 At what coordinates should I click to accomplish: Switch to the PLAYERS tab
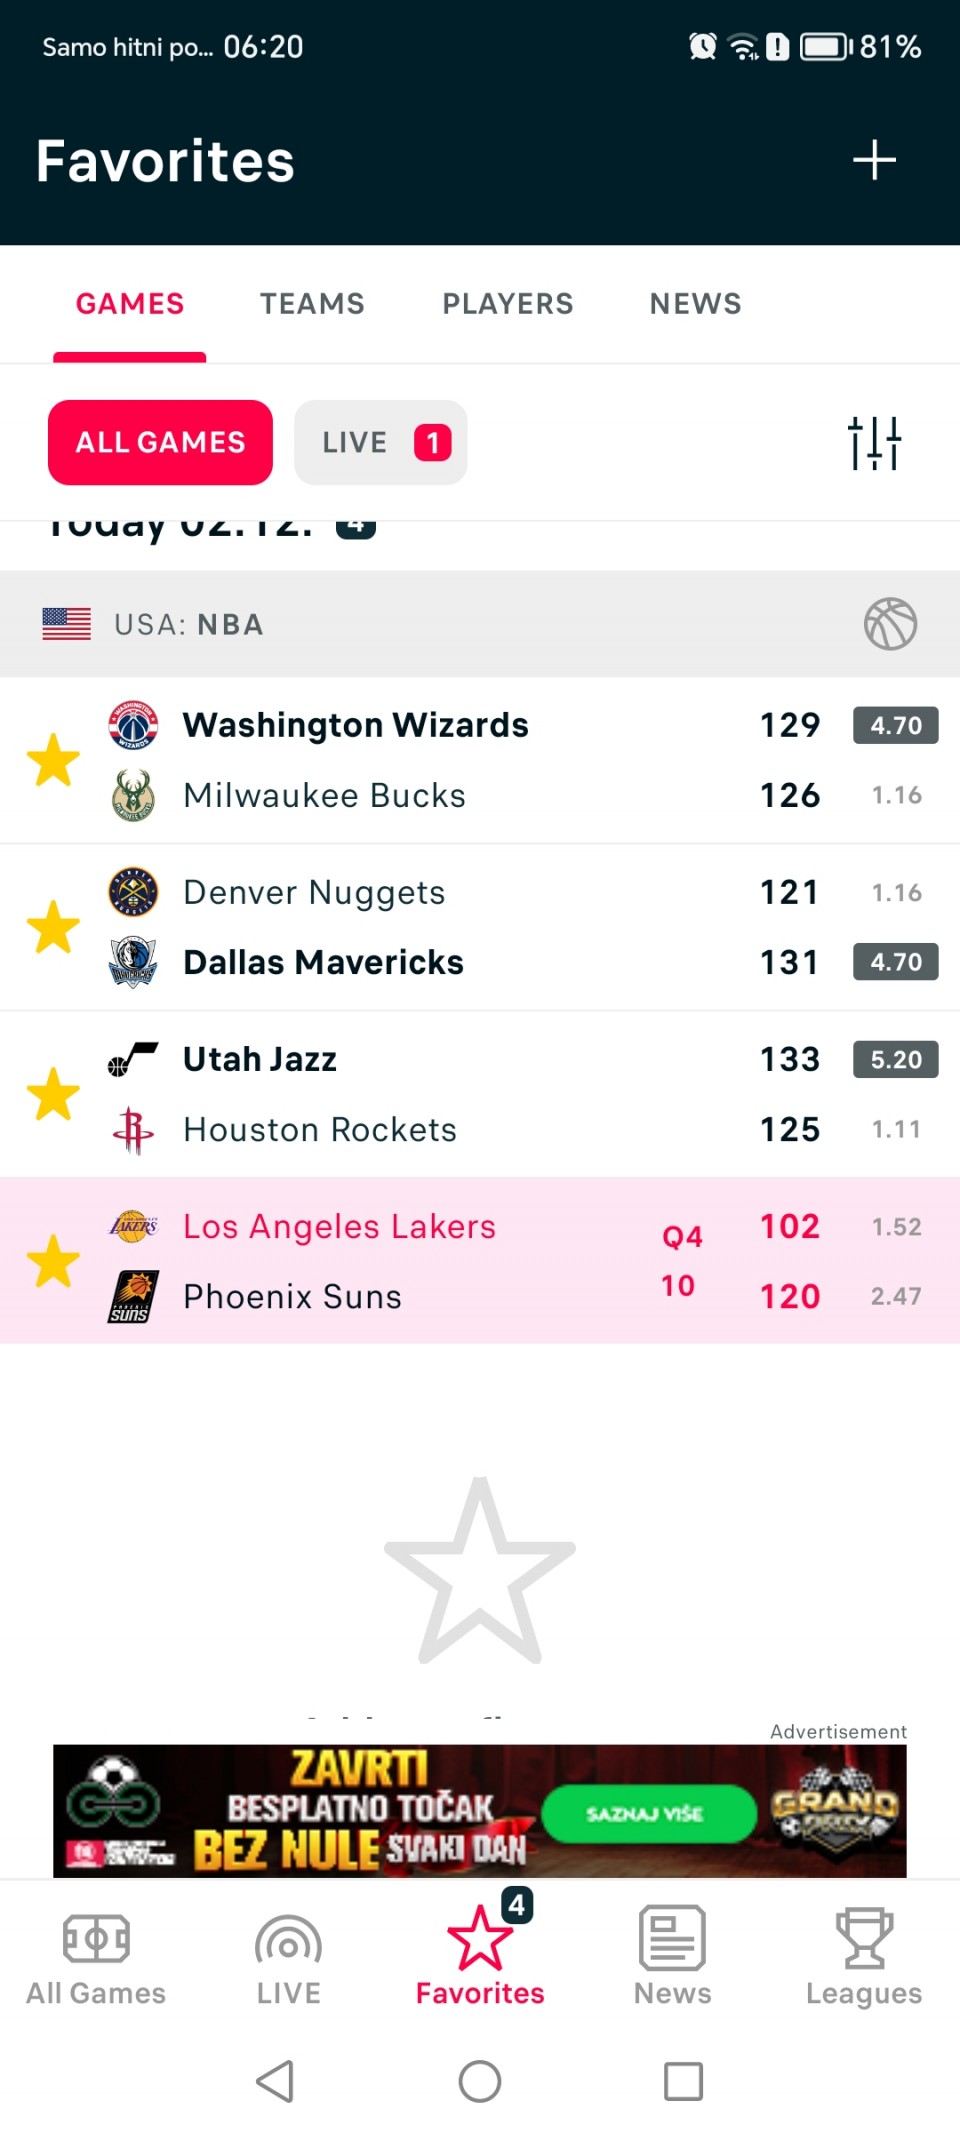[508, 303]
